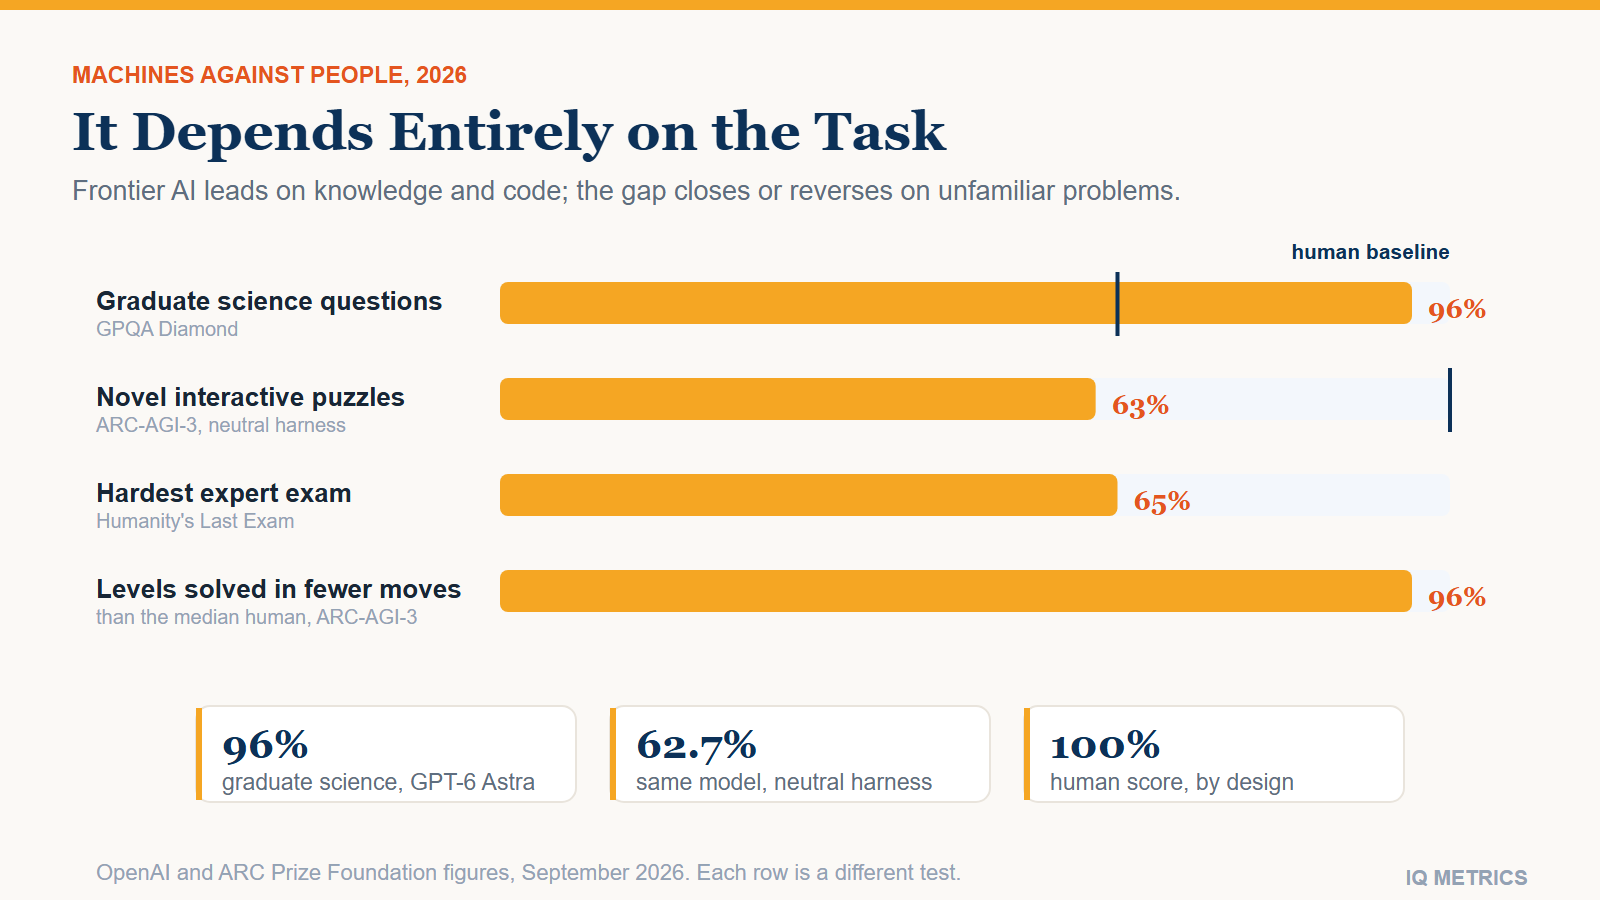Select the Humanity's Last Exam subtitle
1600x900 pixels.
(x=195, y=521)
